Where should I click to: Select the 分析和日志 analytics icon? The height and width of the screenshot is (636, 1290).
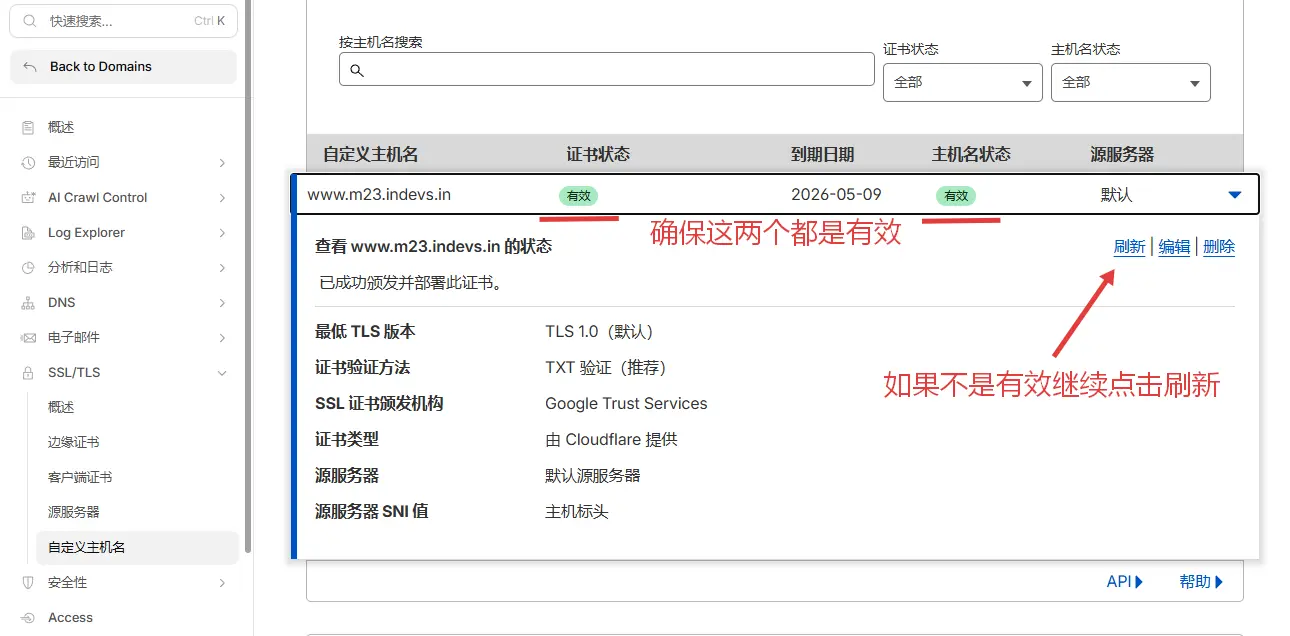tap(29, 267)
